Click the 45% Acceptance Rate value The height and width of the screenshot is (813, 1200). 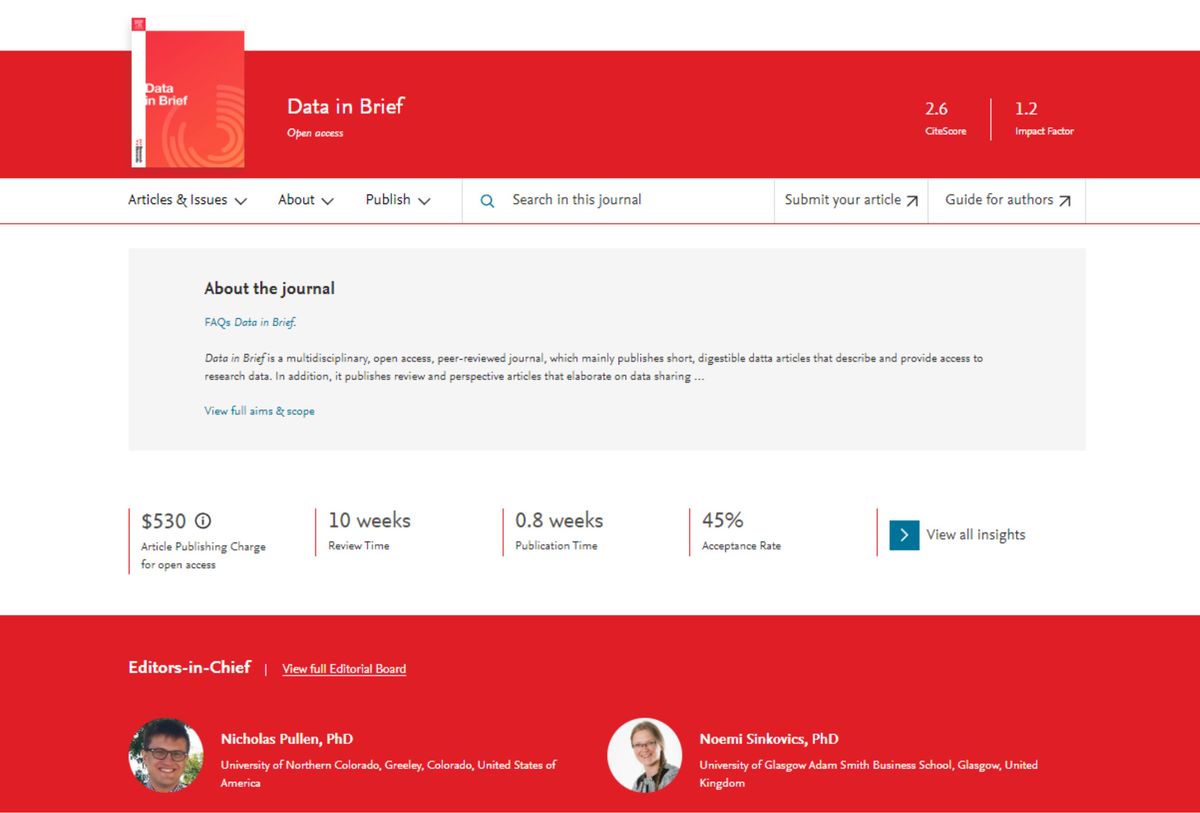click(723, 520)
